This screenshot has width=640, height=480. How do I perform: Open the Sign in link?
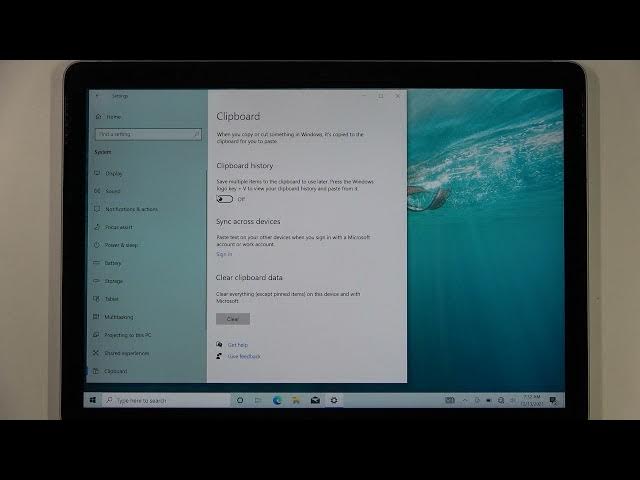click(224, 254)
